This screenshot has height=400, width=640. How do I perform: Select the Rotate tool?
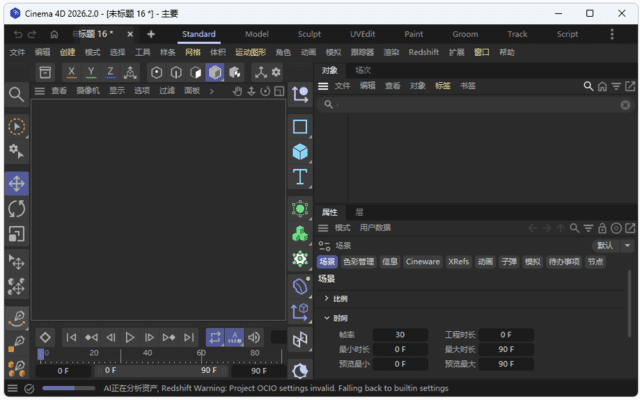17,209
